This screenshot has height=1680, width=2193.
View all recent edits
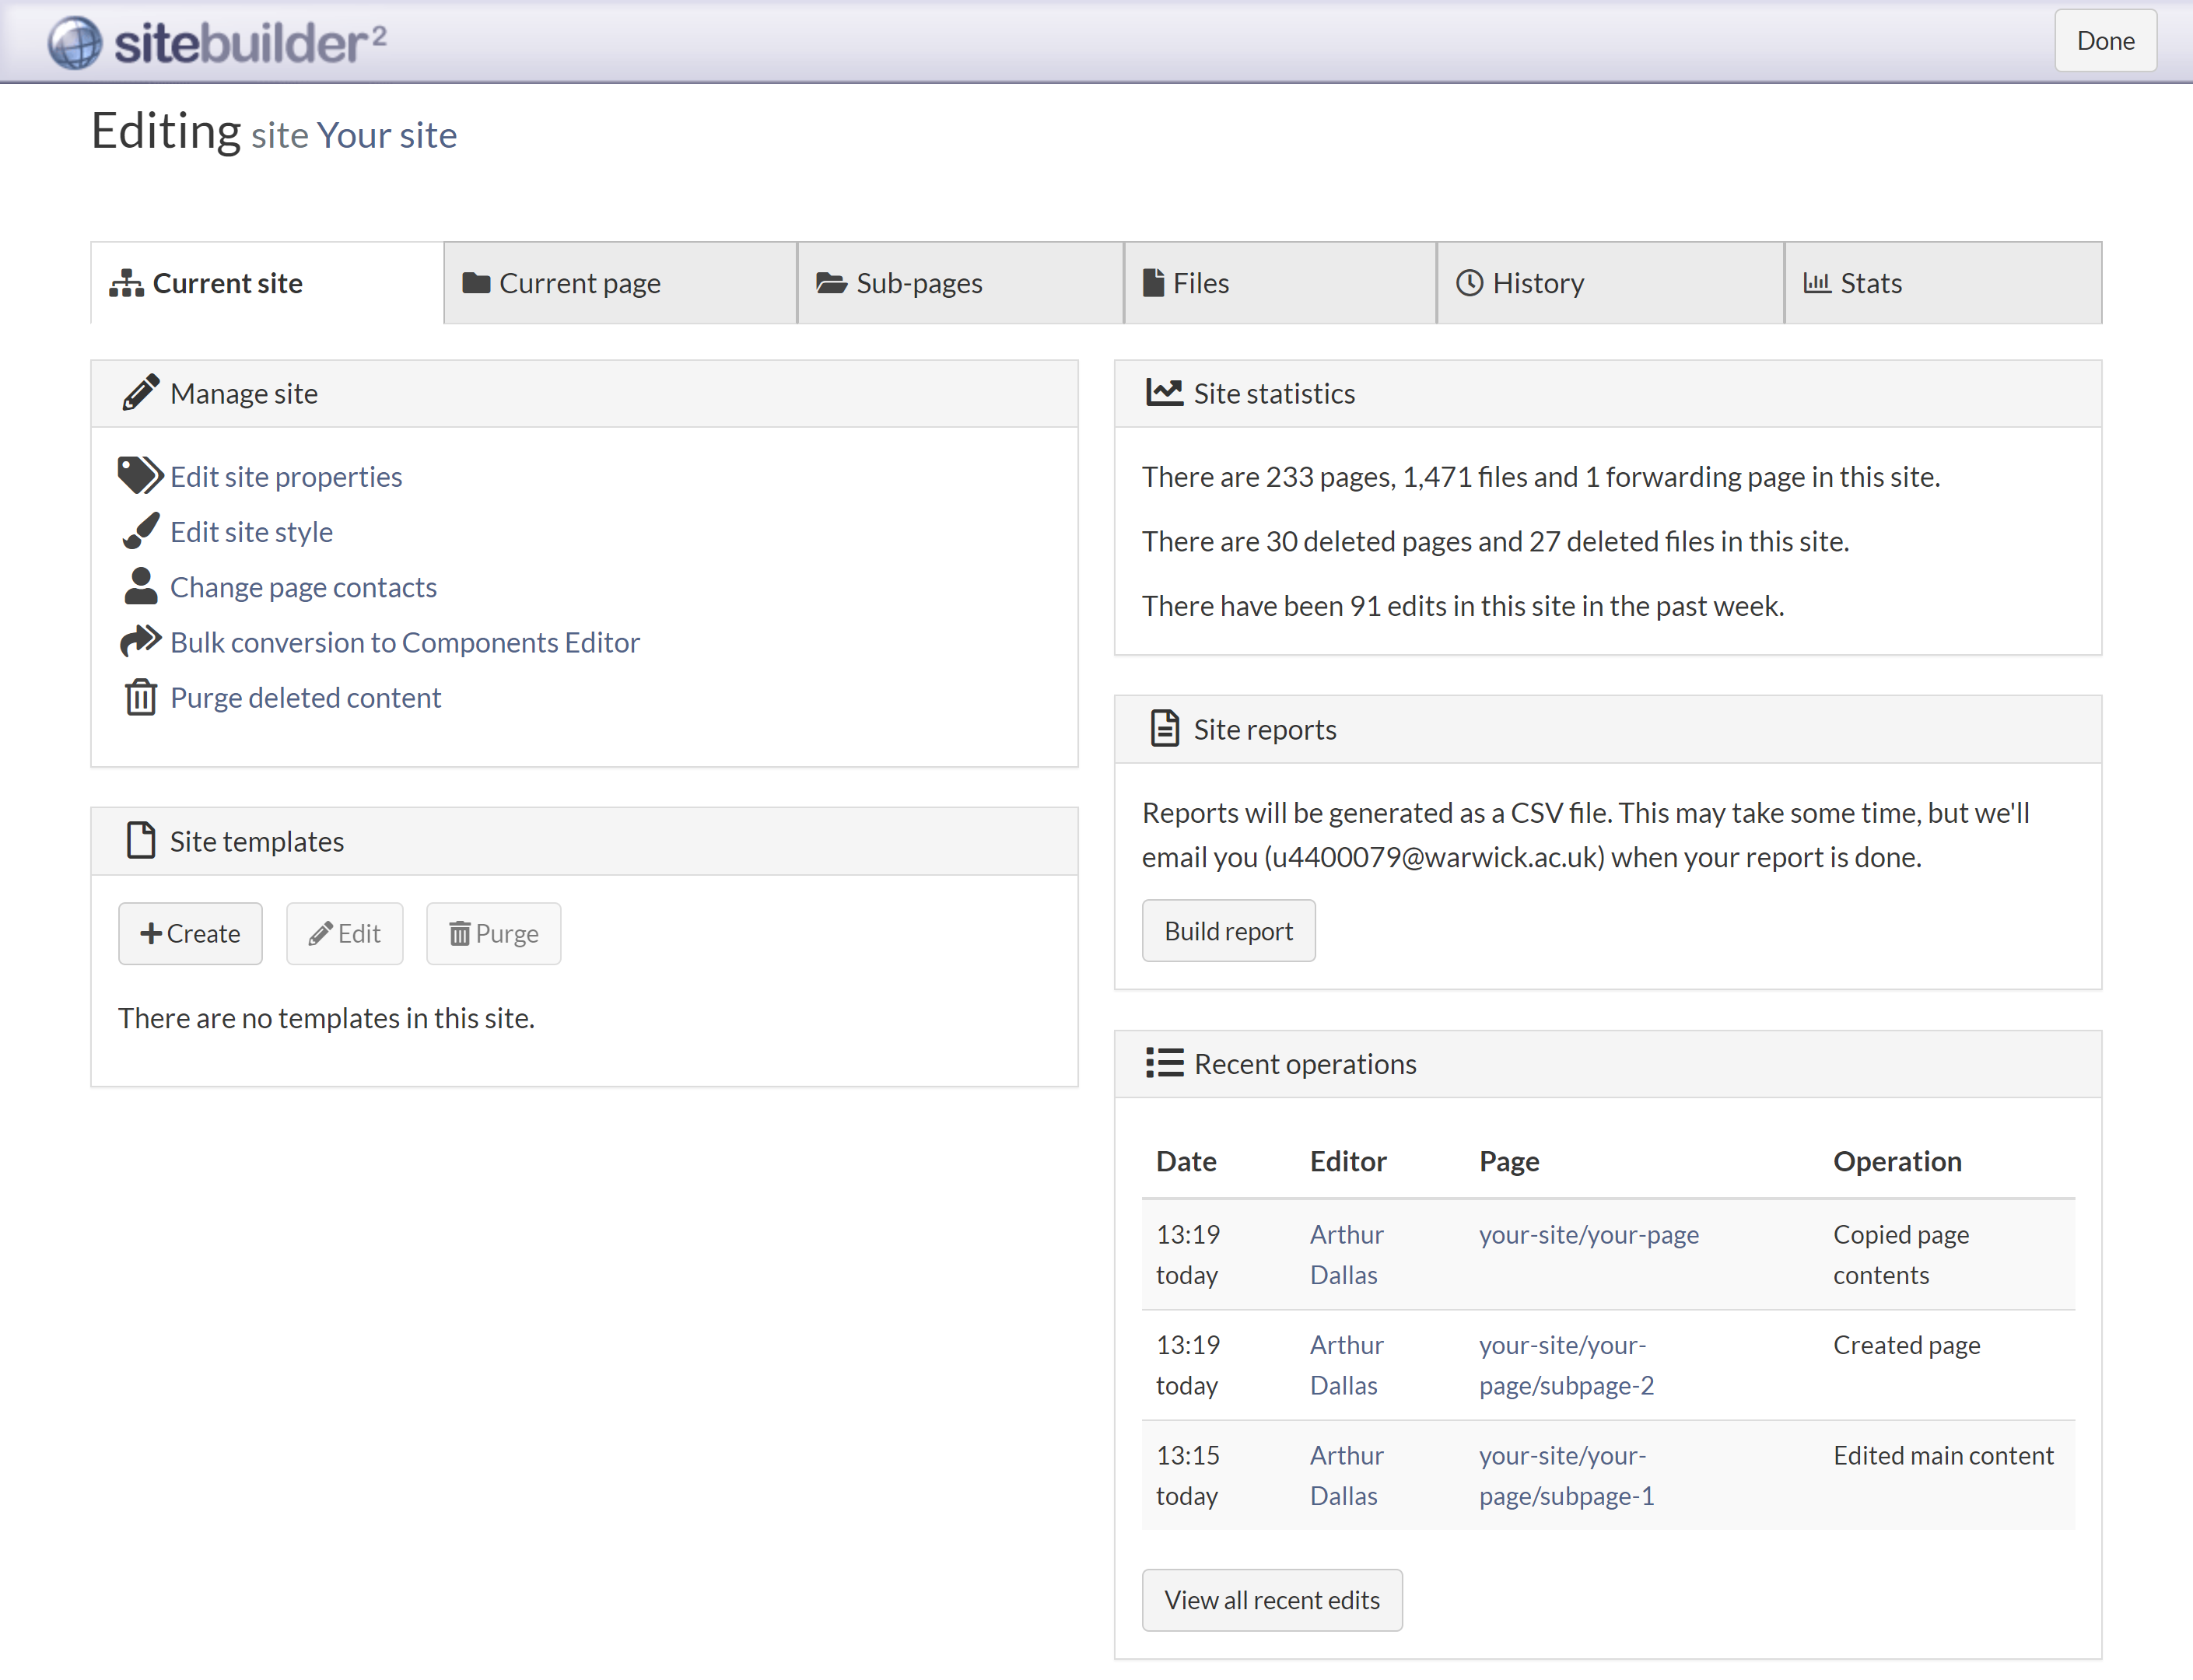[1272, 1601]
